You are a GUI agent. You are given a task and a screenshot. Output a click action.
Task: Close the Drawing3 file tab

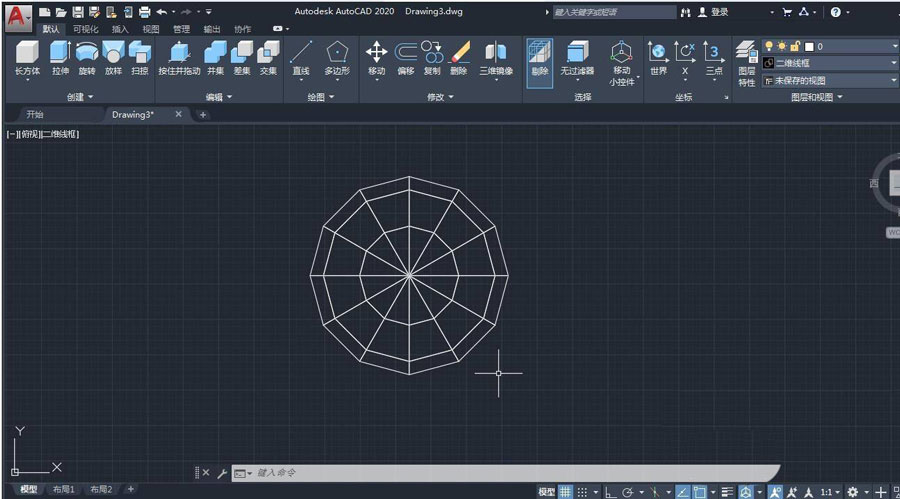point(179,114)
